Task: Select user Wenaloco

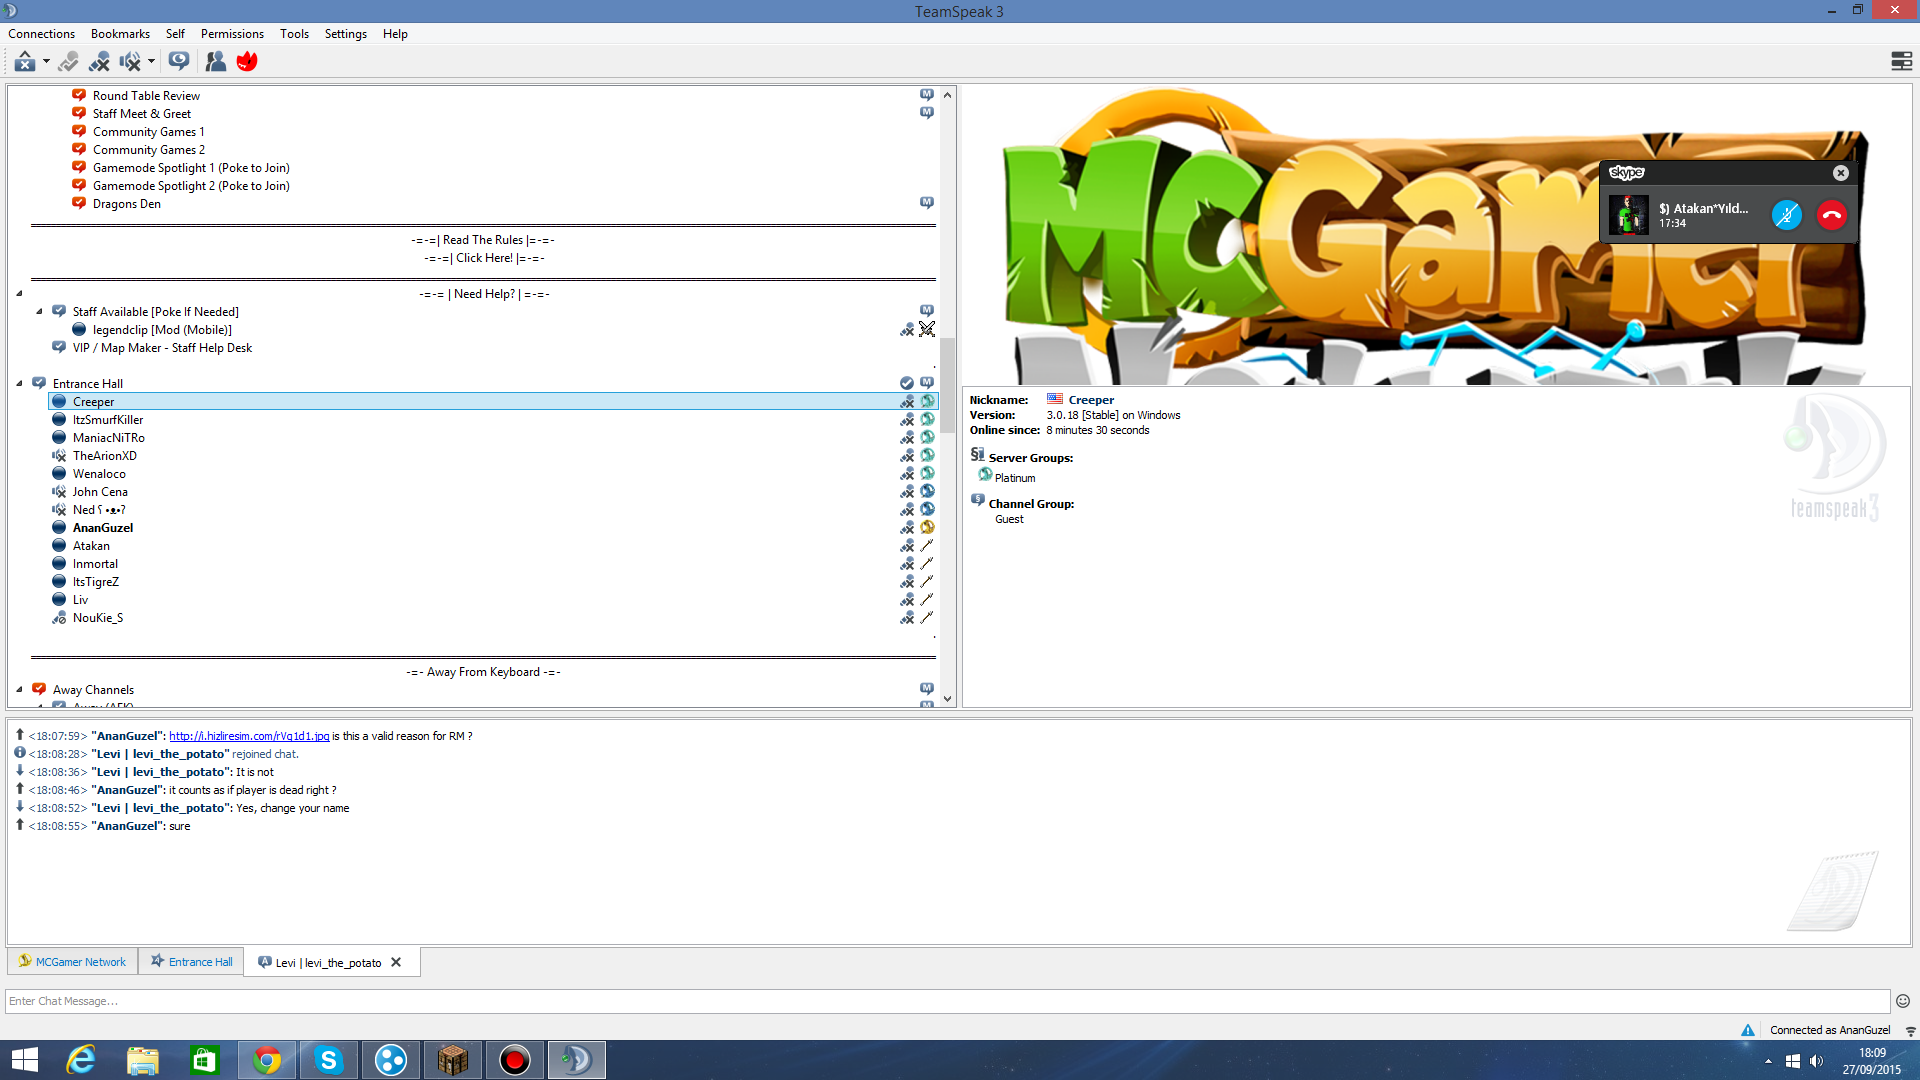Action: 99,474
